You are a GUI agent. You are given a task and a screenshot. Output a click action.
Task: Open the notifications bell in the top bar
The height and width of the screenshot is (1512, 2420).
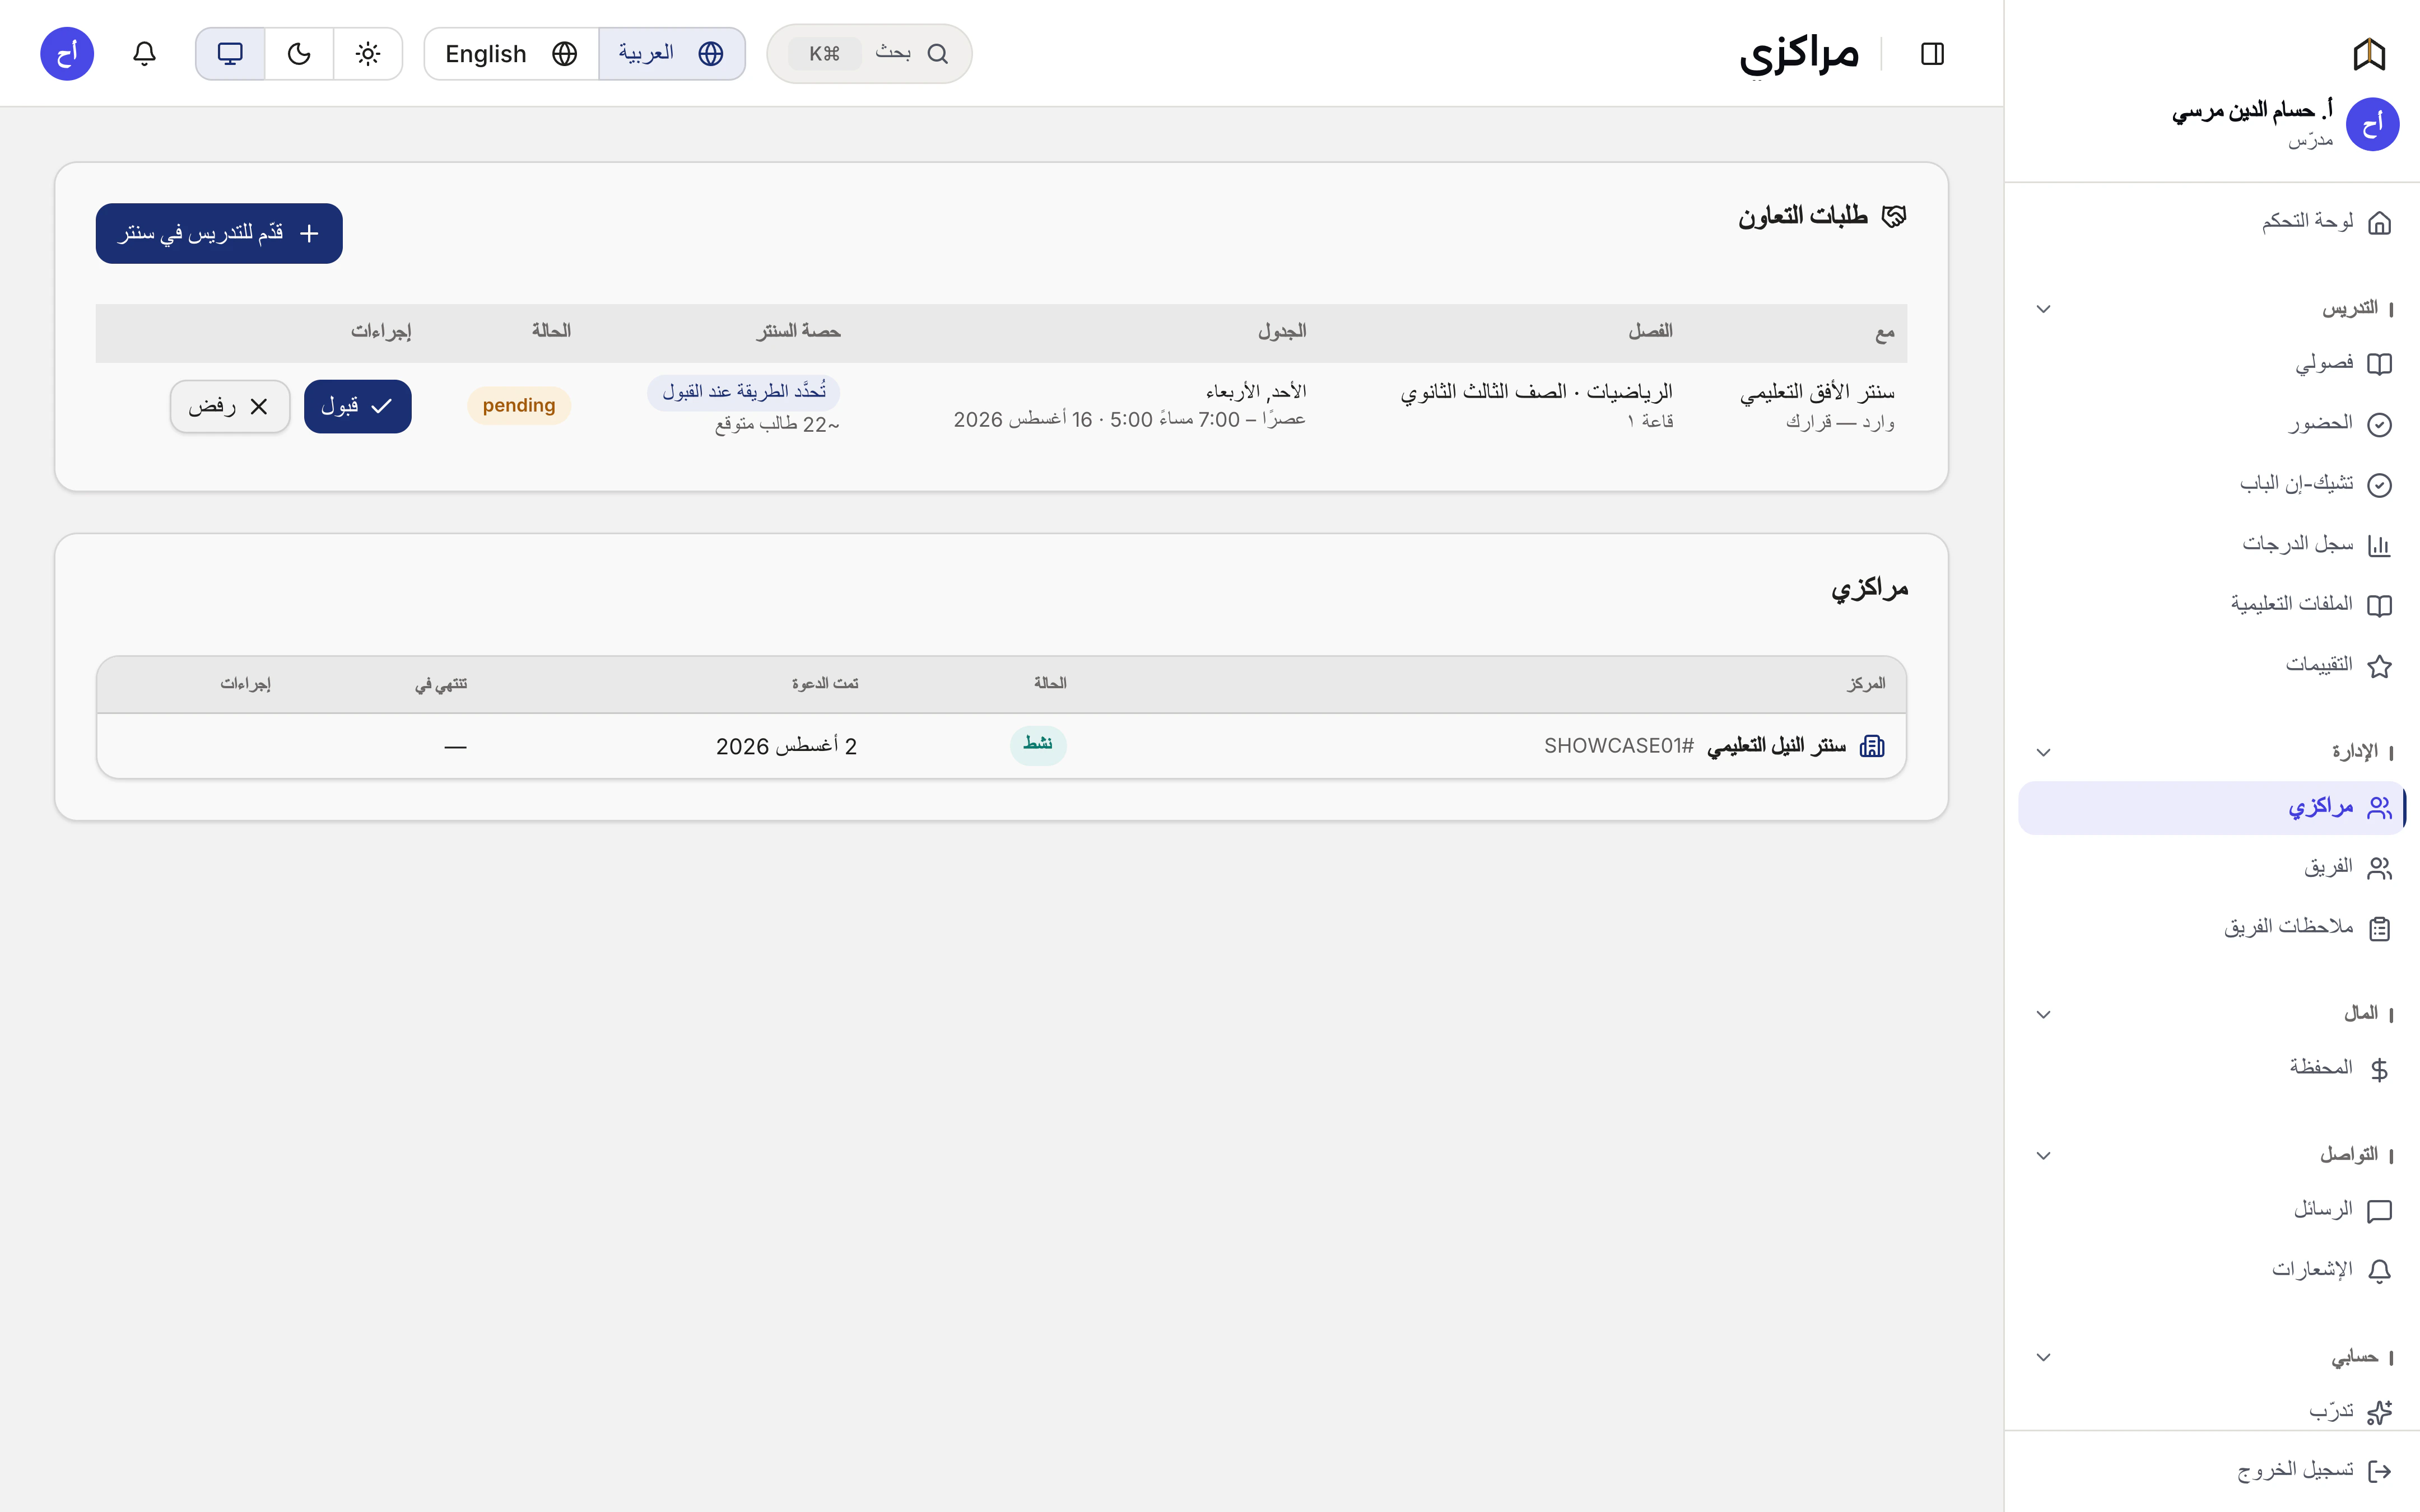[x=144, y=54]
